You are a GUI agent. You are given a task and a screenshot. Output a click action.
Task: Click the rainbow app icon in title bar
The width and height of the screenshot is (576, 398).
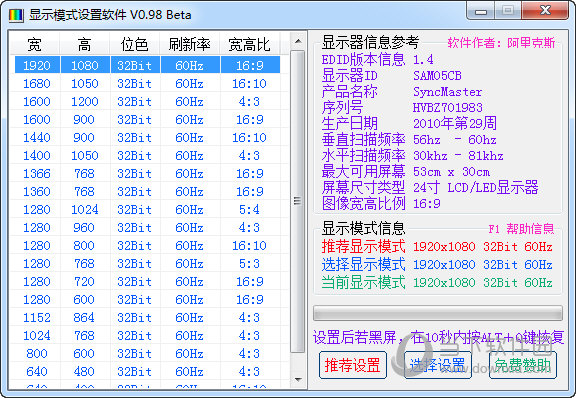[16, 15]
